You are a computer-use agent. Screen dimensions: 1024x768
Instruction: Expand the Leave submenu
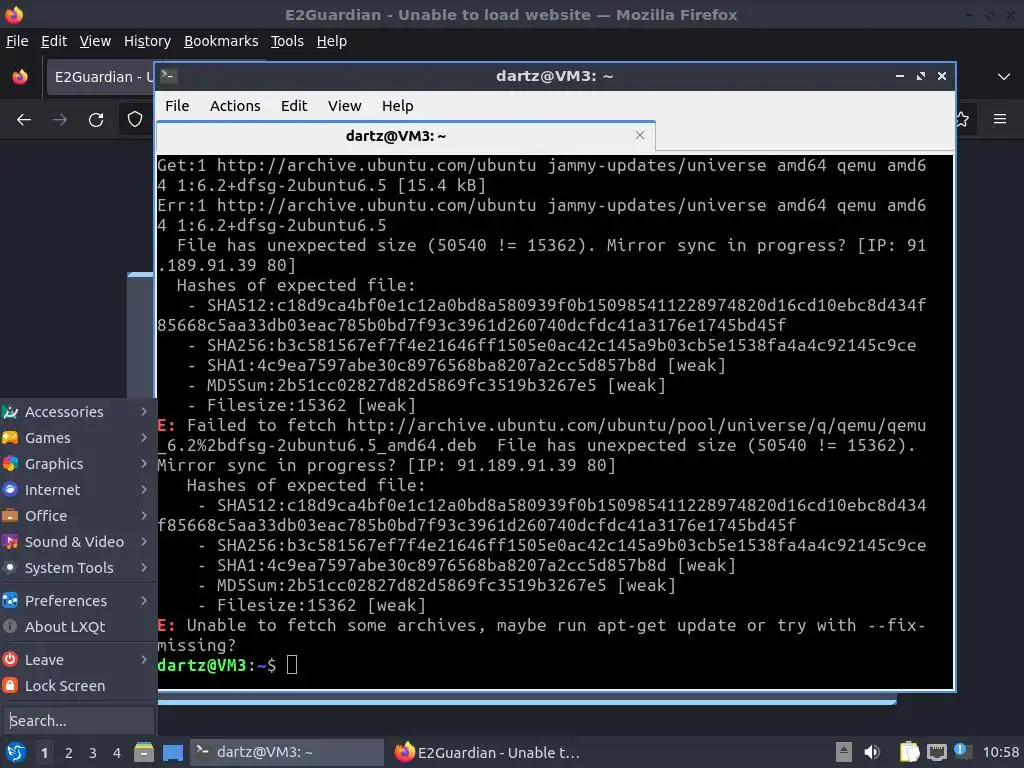point(77,660)
